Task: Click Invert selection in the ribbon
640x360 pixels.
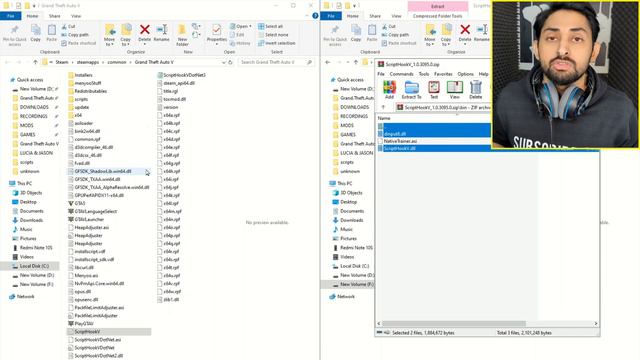Action: click(276, 43)
